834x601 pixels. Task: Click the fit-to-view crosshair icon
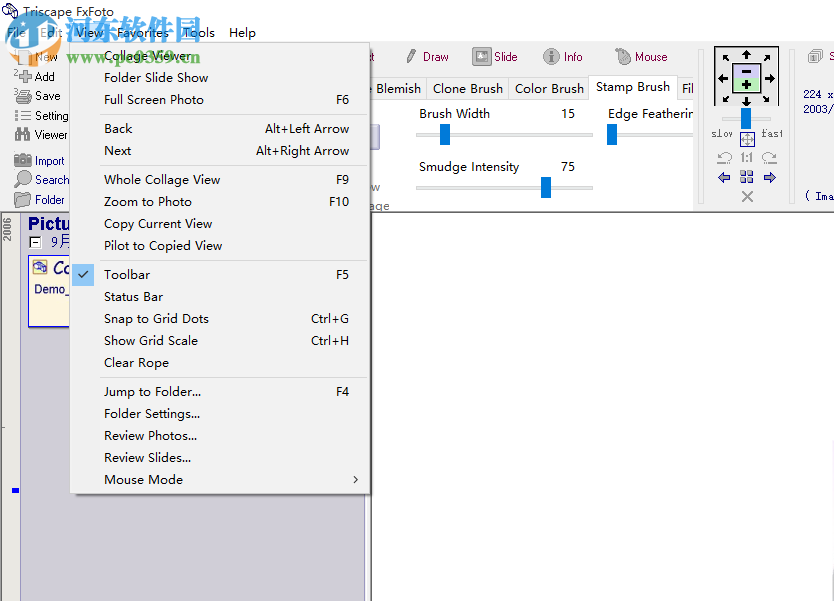747,139
